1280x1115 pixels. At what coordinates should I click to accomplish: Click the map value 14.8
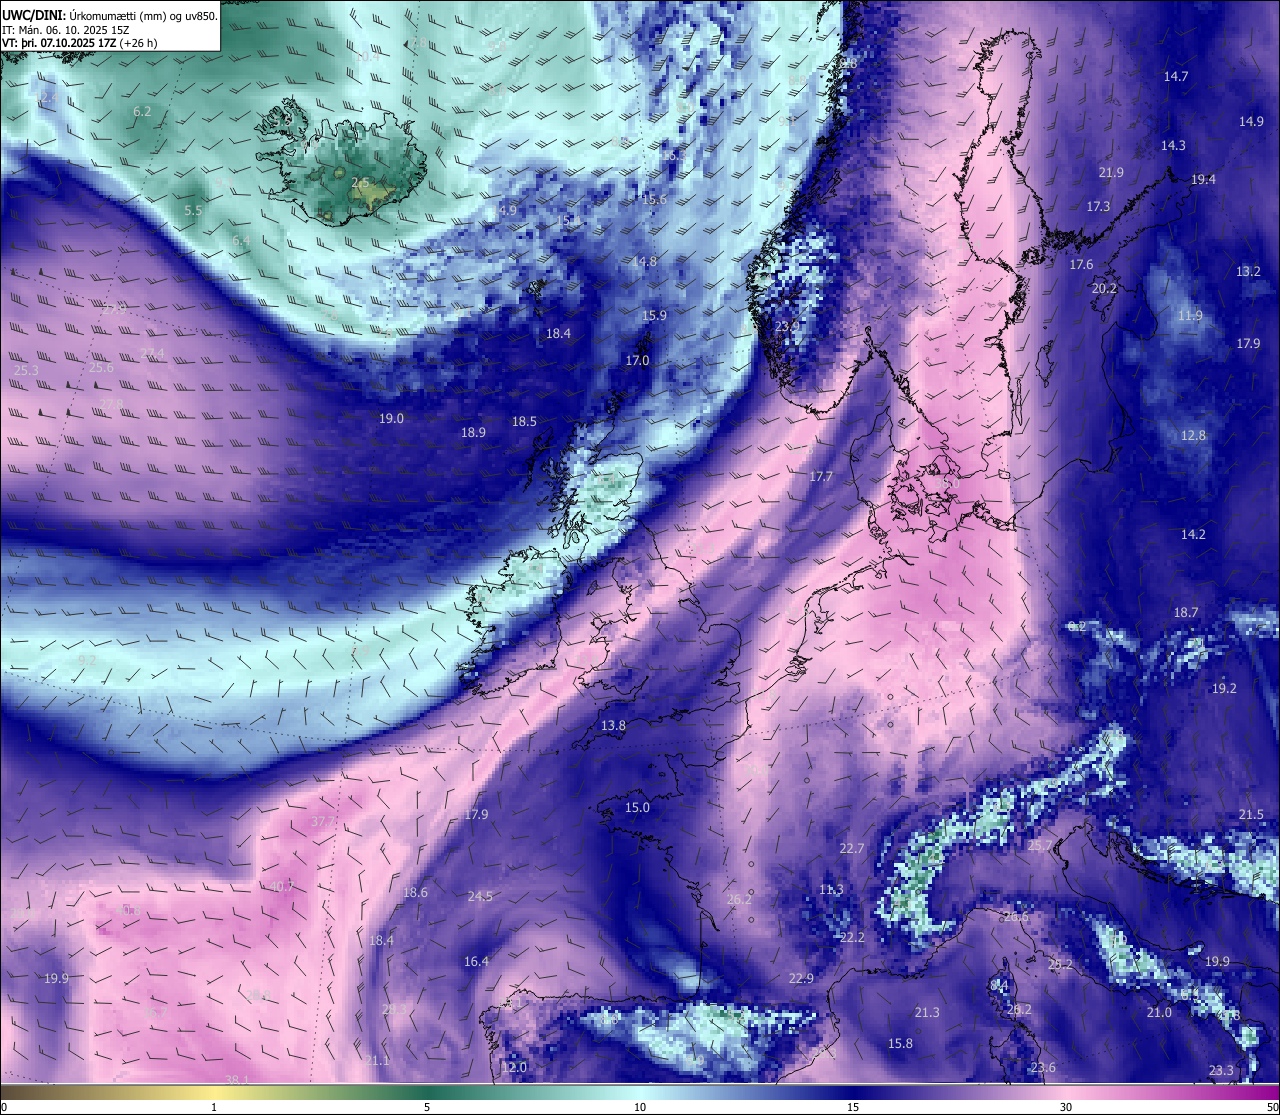(x=644, y=261)
